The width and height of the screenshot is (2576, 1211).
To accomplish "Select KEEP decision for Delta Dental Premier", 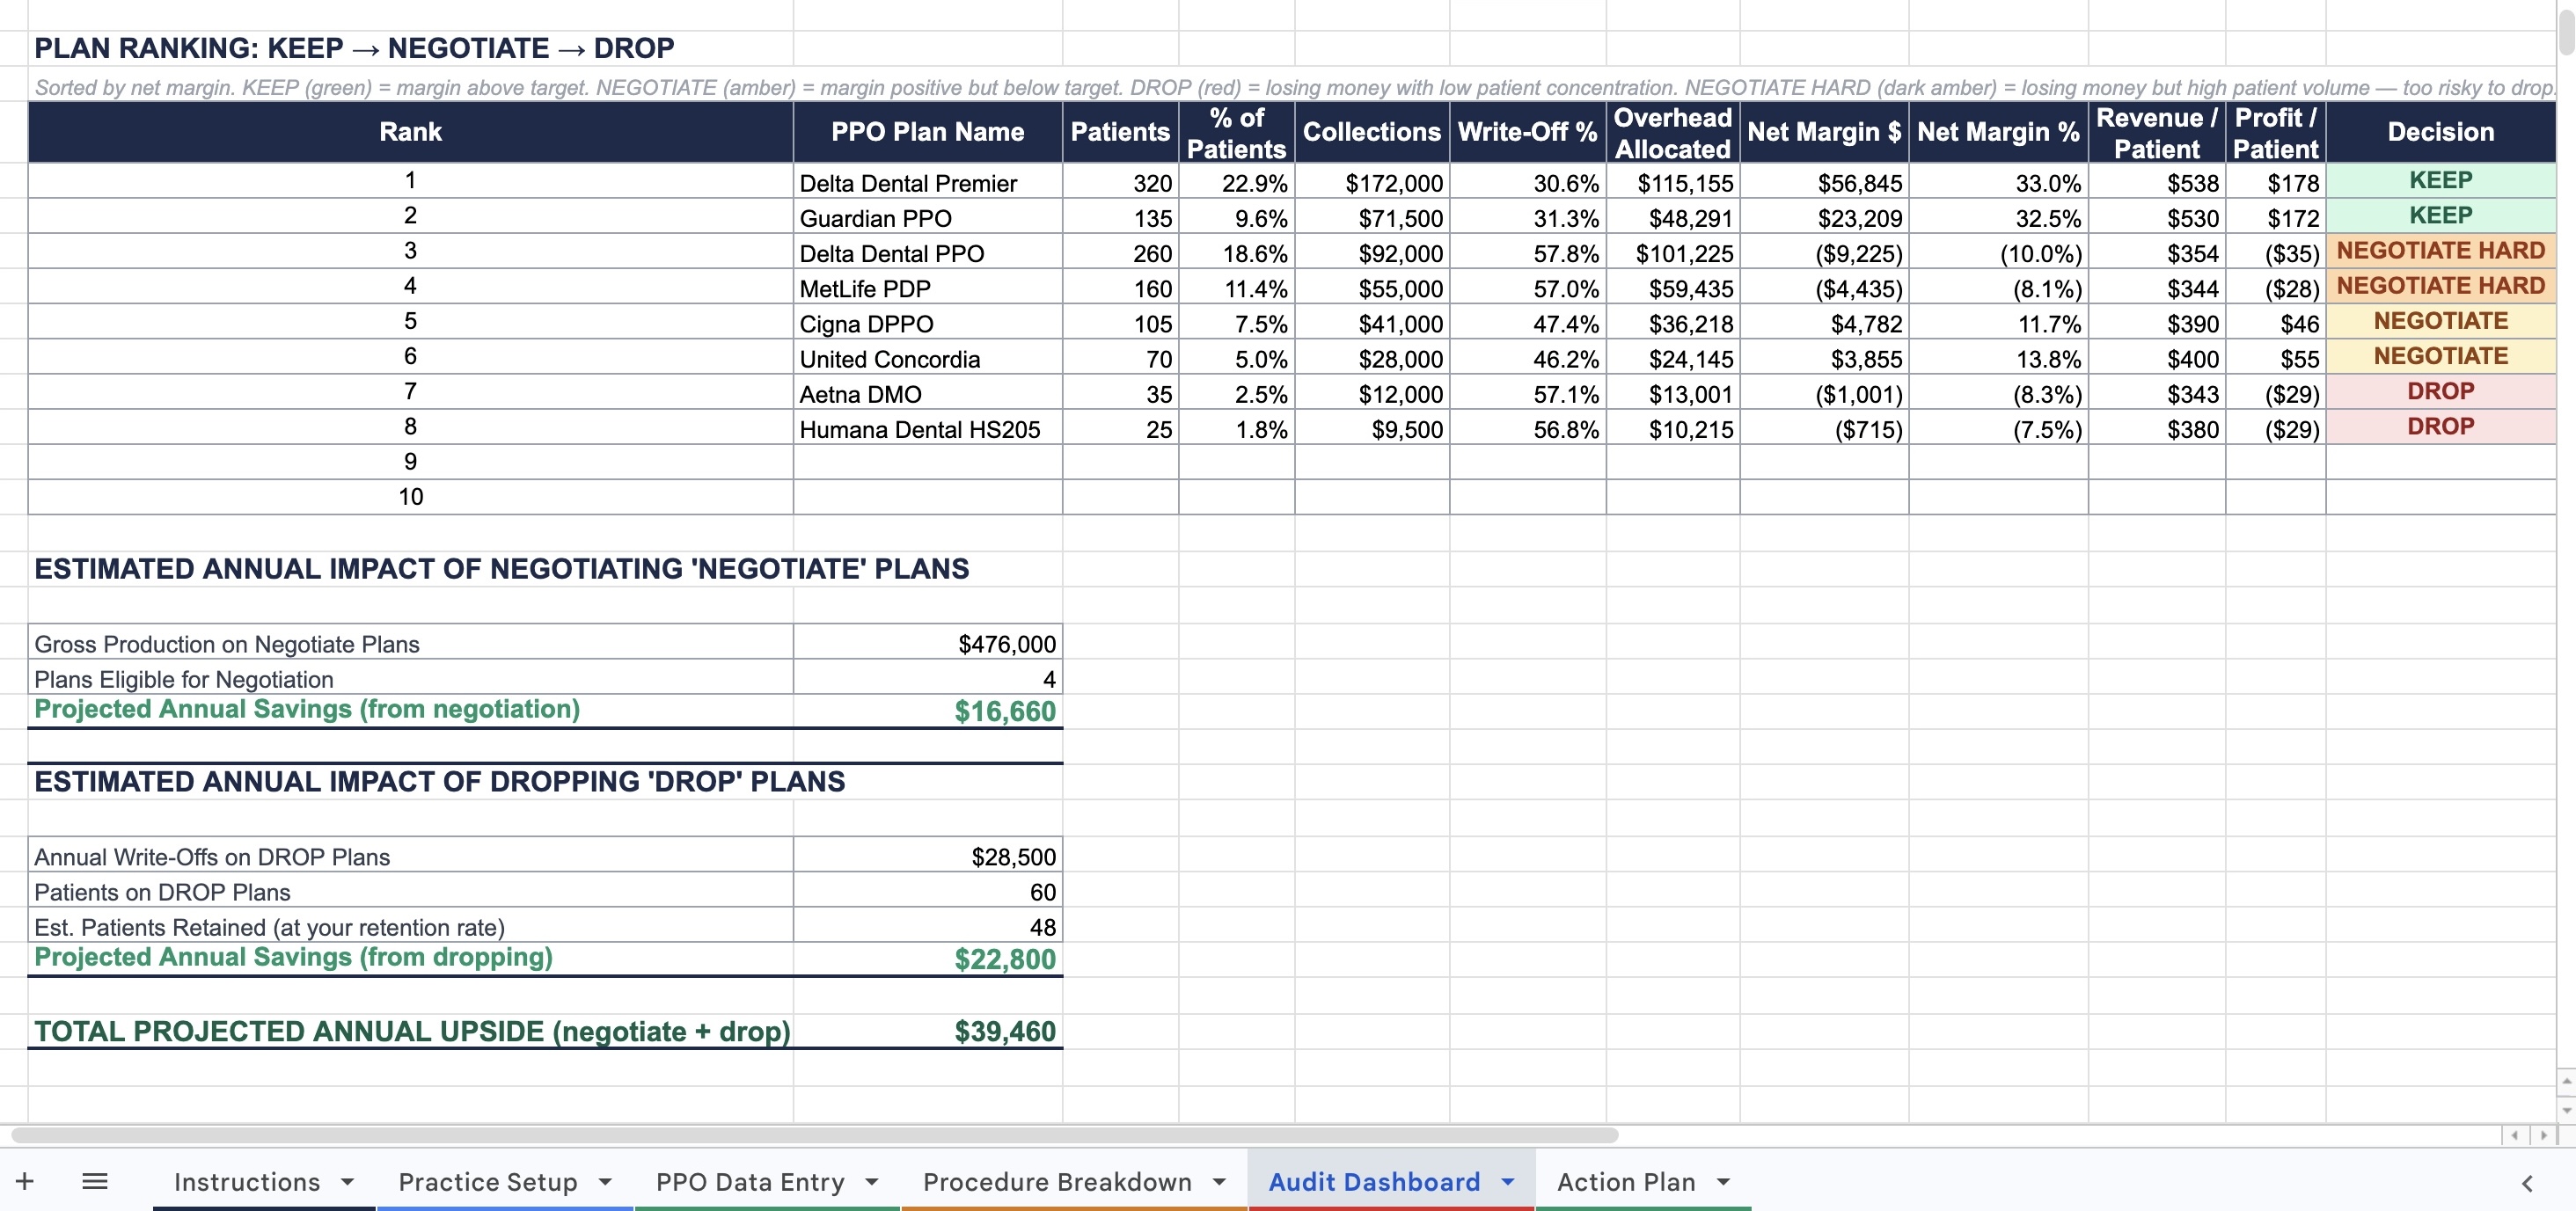I will tap(2441, 181).
